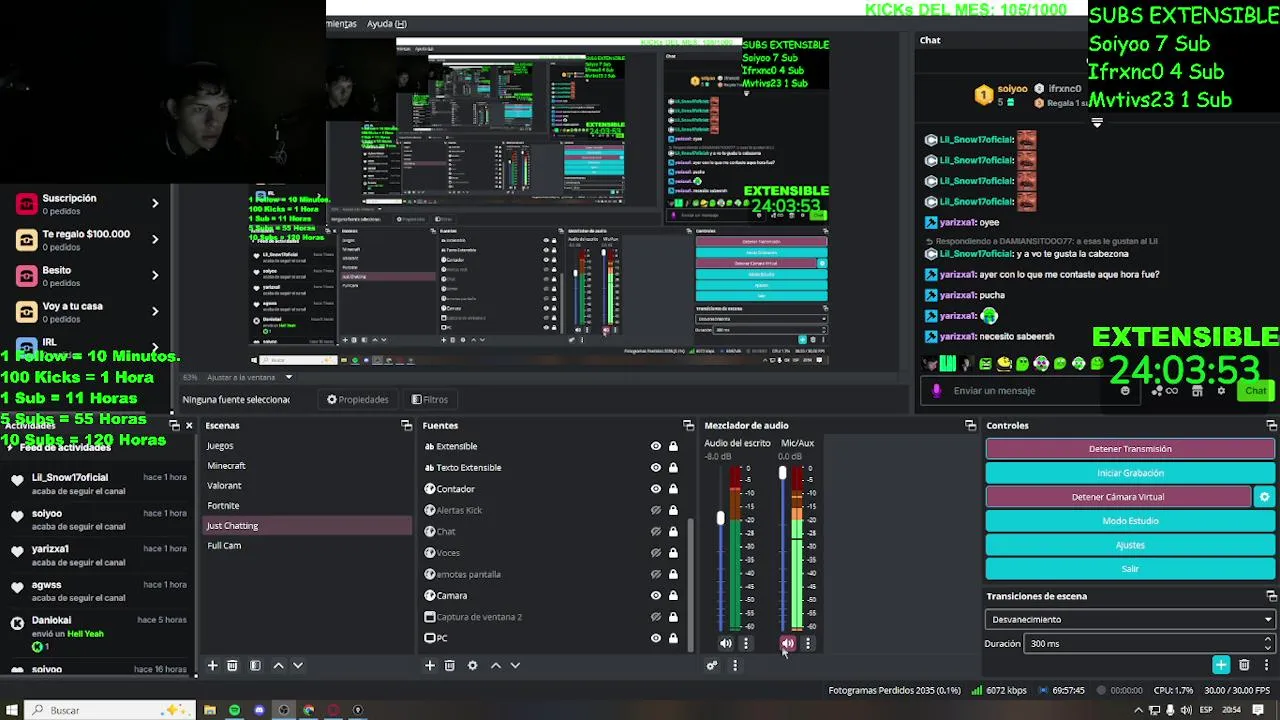
Task: Open the Ayuda menu
Action: coord(386,24)
